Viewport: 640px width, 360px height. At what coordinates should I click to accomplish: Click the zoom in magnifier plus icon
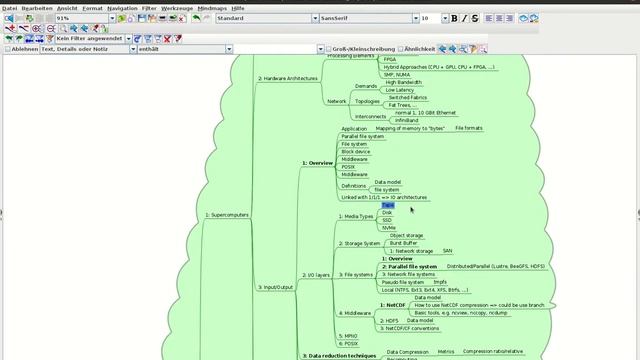point(36,29)
